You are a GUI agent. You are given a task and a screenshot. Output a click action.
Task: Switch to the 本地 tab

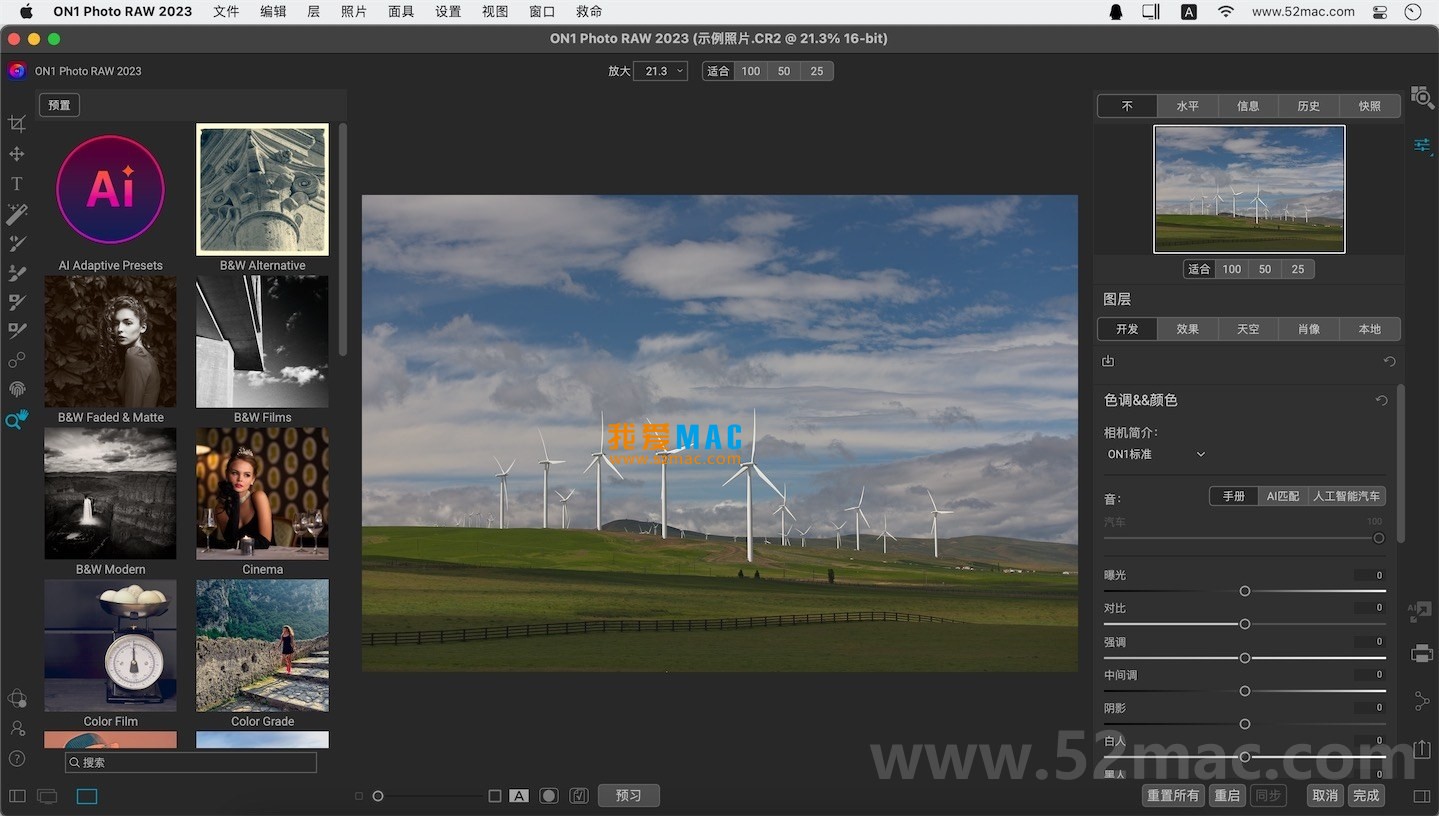(1370, 329)
